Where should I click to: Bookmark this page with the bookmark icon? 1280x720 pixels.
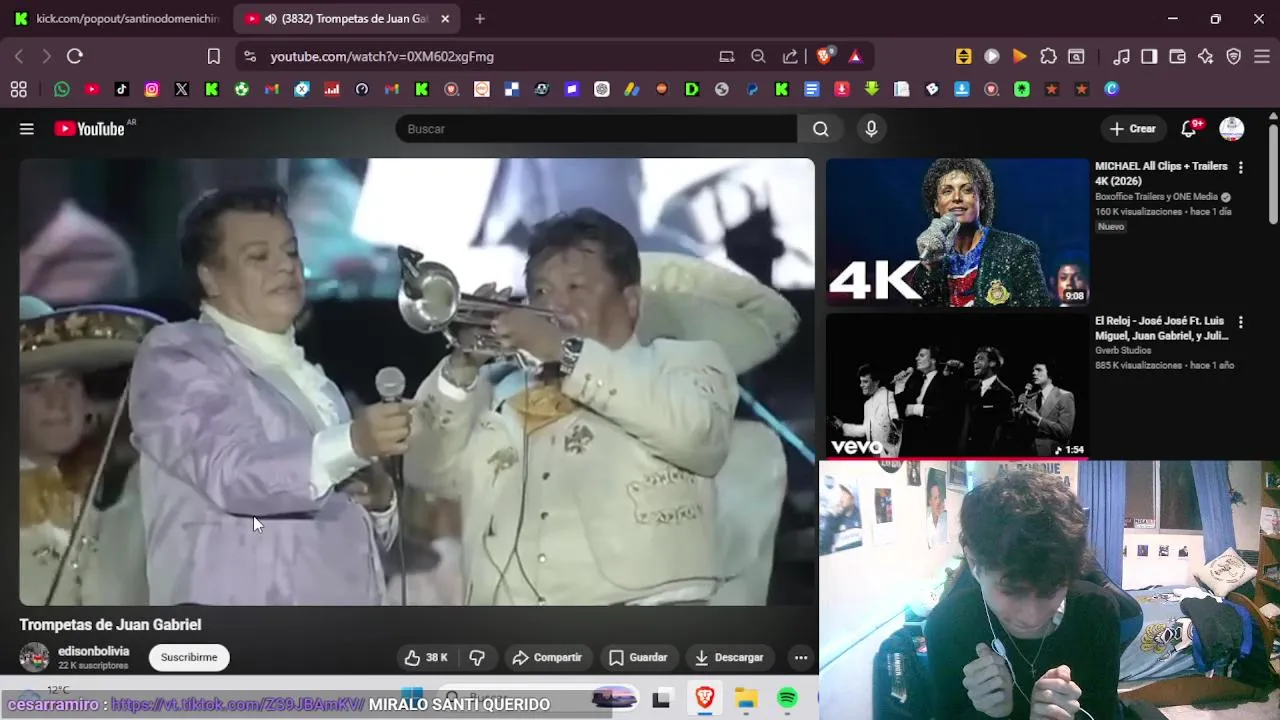[x=213, y=57]
